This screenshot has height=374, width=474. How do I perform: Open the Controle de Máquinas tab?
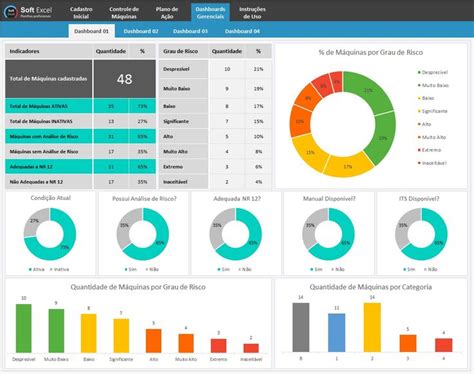[124, 13]
